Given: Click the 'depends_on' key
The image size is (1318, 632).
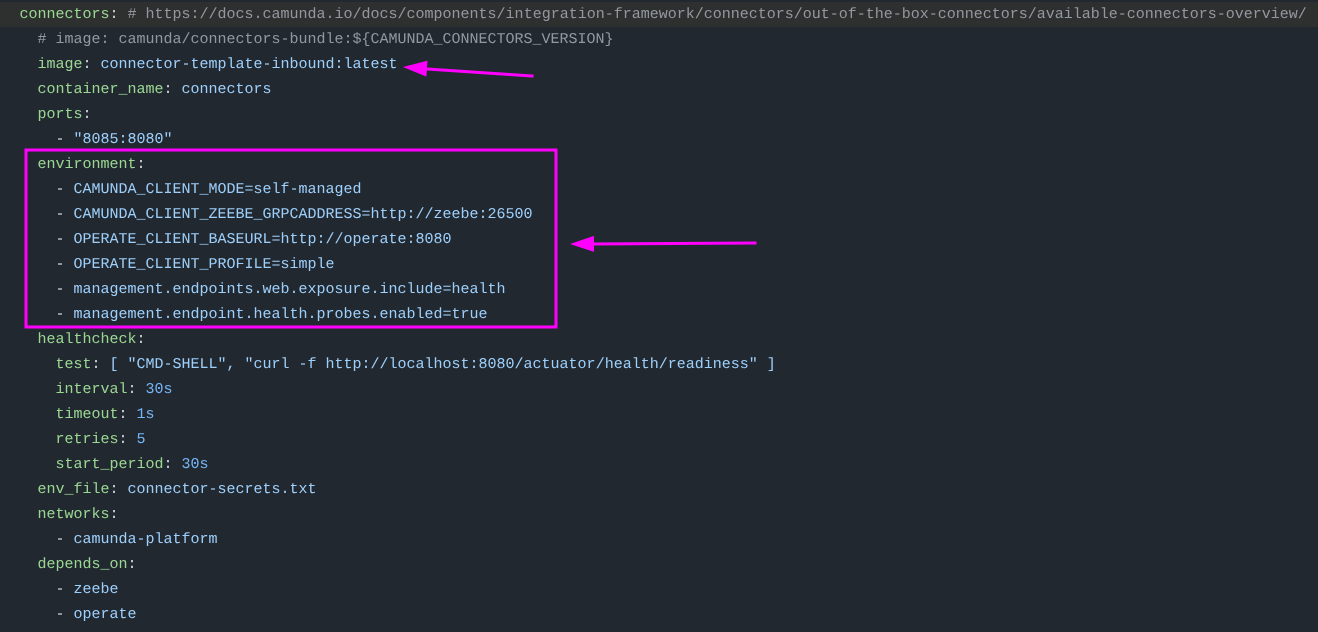Looking at the screenshot, I should [x=82, y=564].
